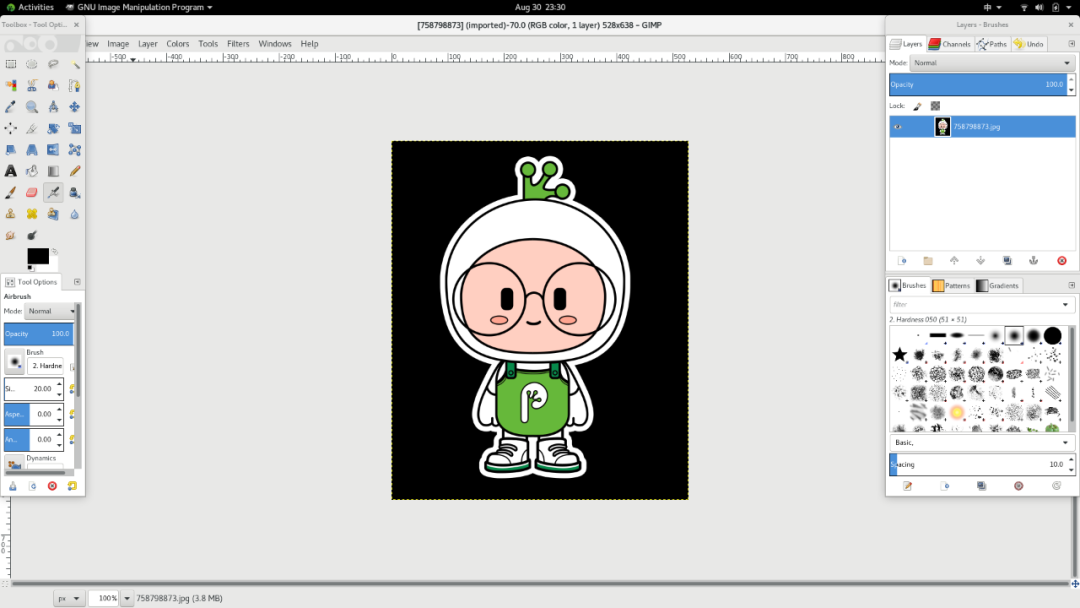The height and width of the screenshot is (608, 1080).
Task: Select the Scissors Select tool
Action: (32, 85)
